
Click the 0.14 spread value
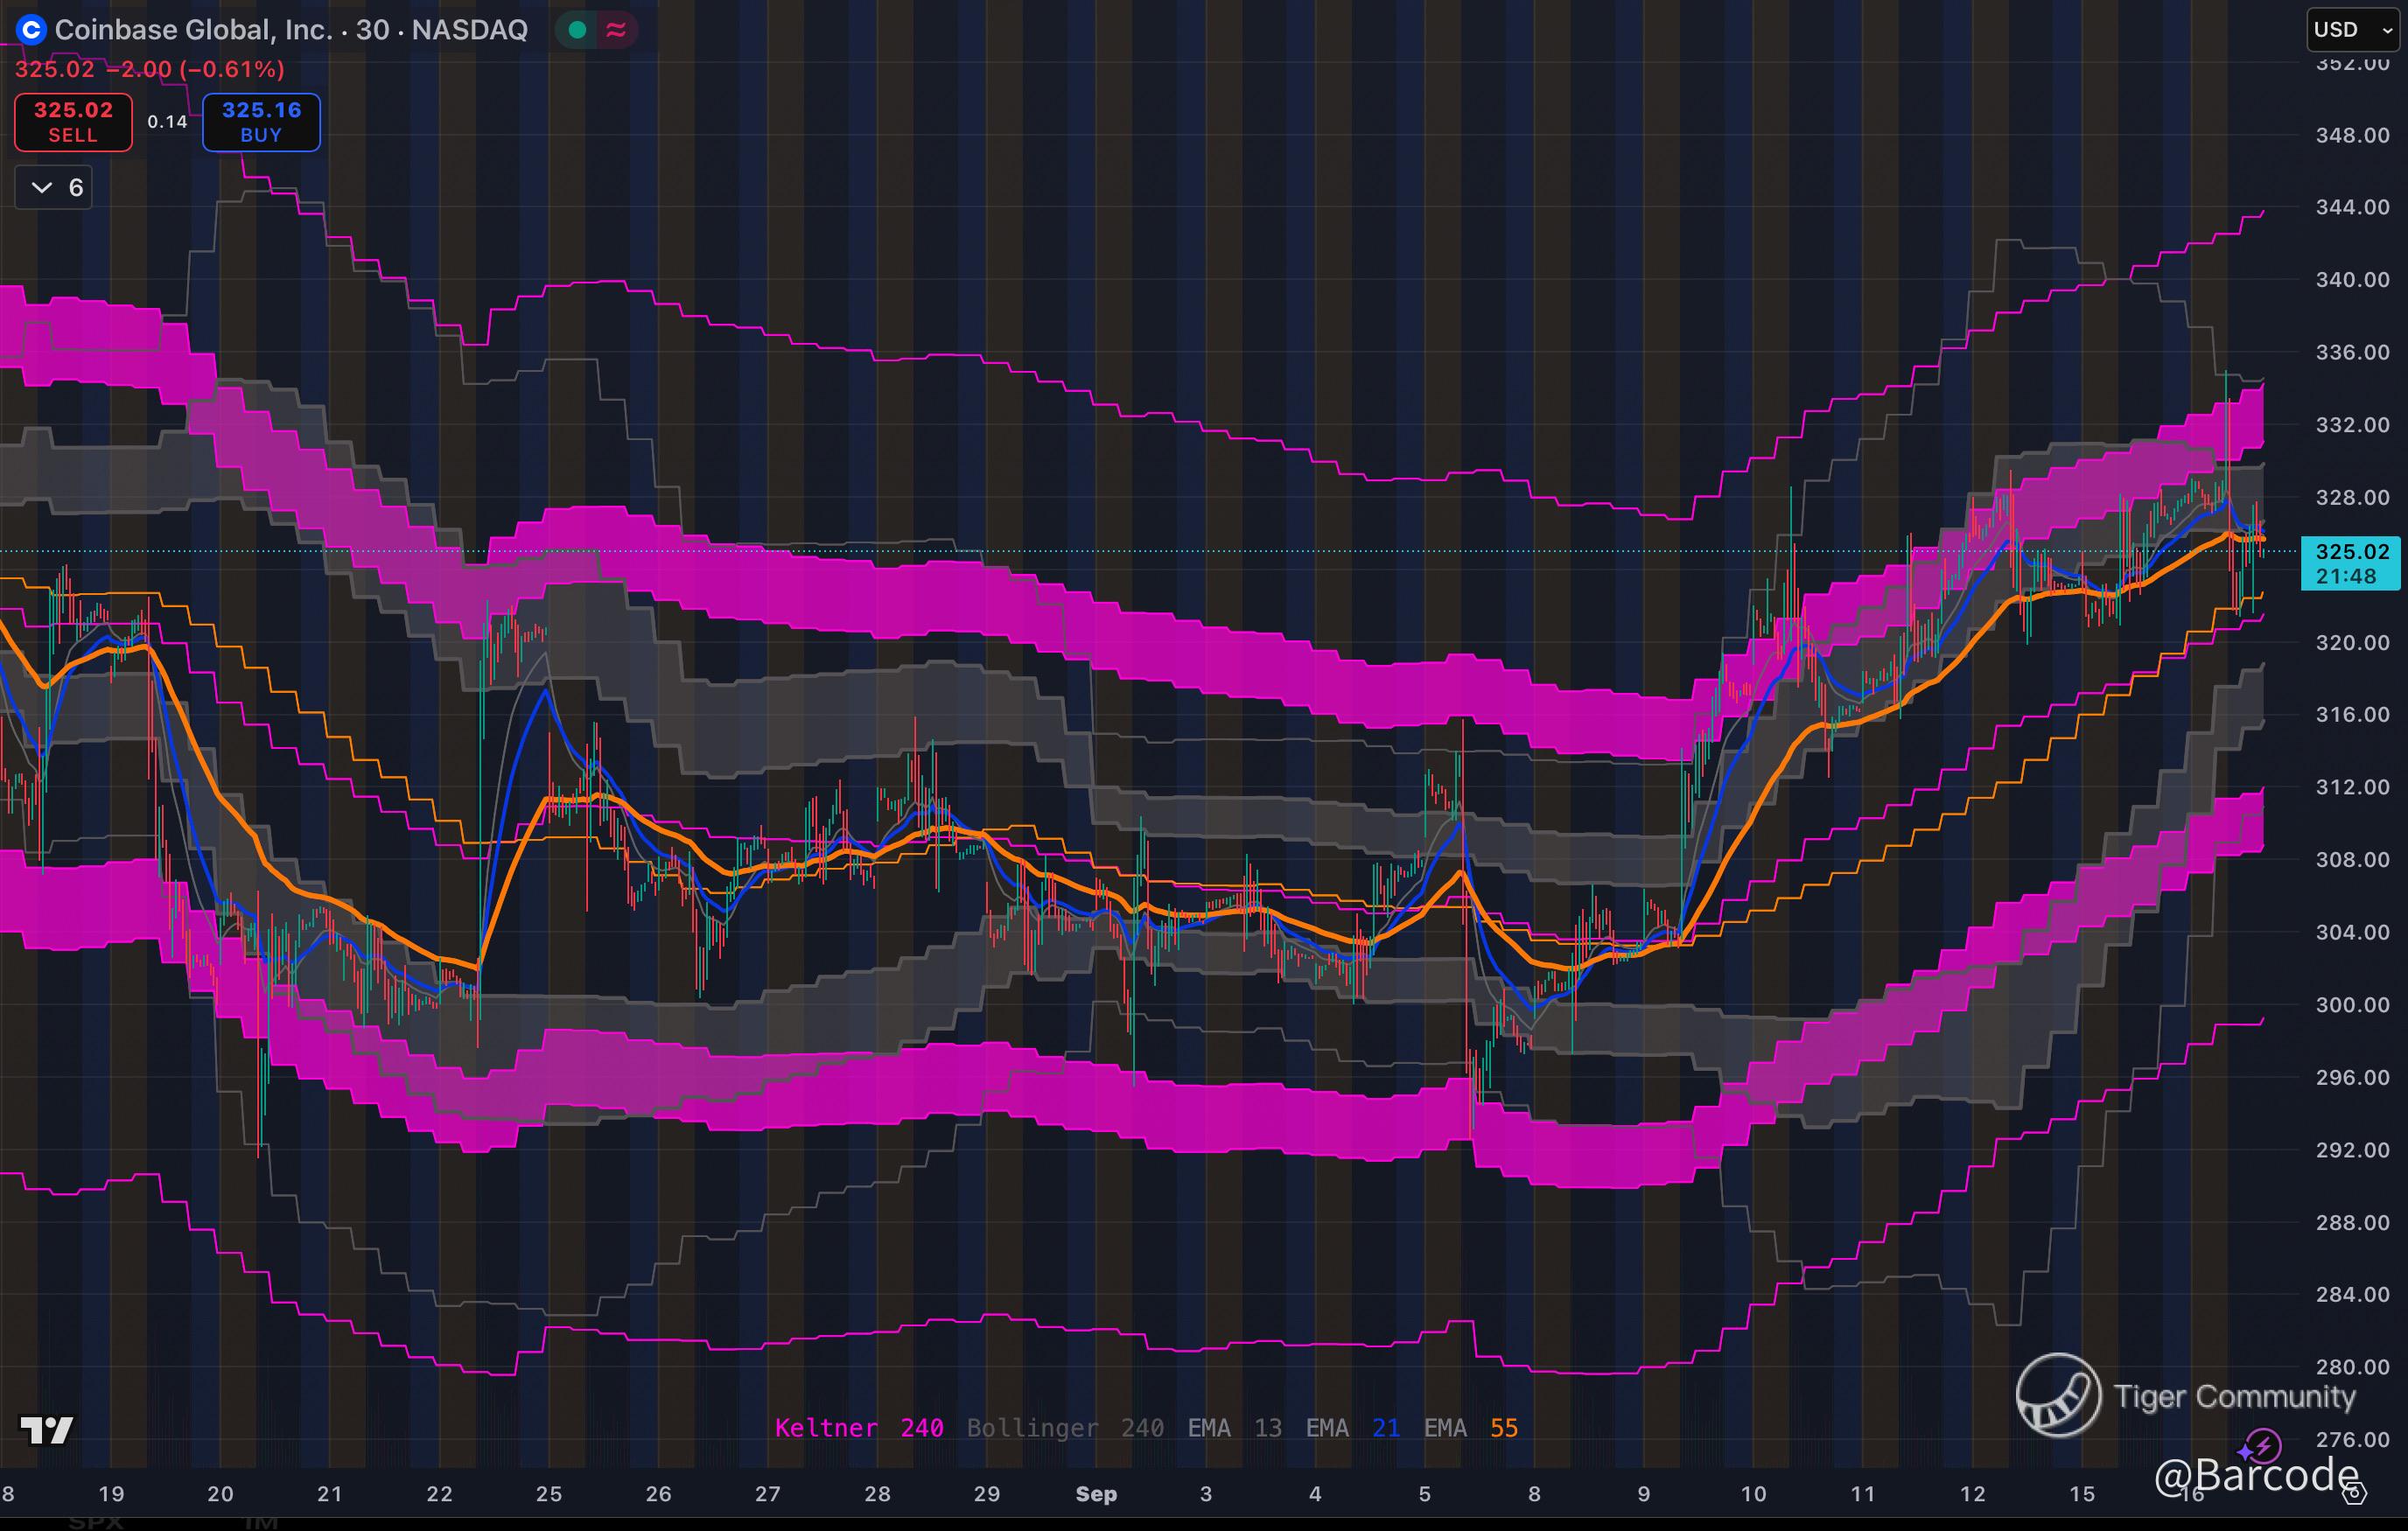tap(167, 122)
